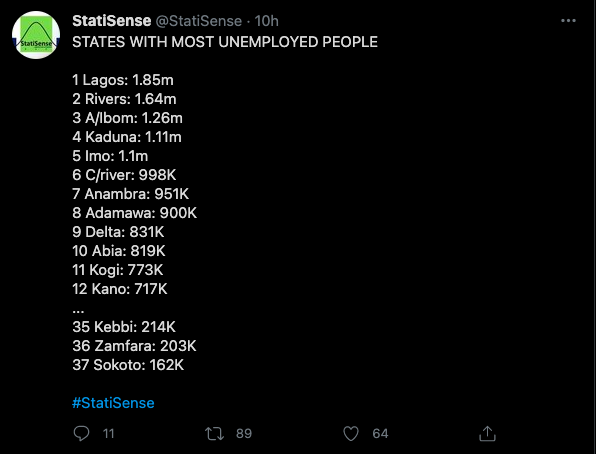Click the Kaduna: 1.11m line

click(127, 137)
